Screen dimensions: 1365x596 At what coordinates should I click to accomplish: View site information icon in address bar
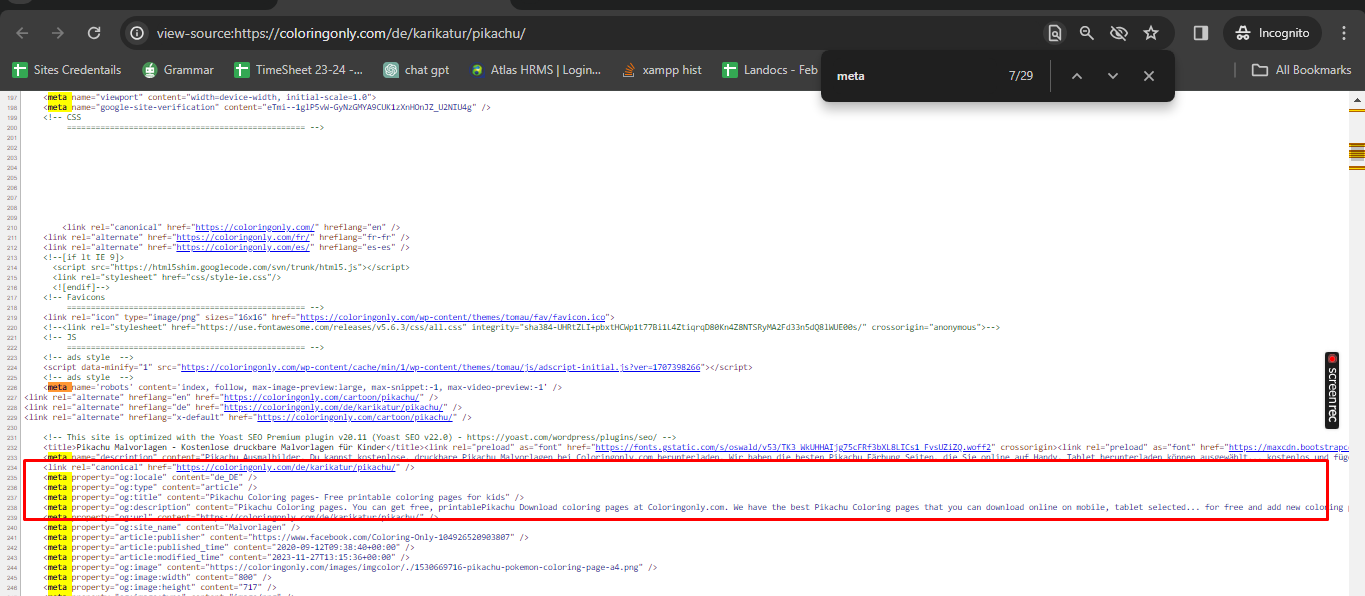point(138,33)
